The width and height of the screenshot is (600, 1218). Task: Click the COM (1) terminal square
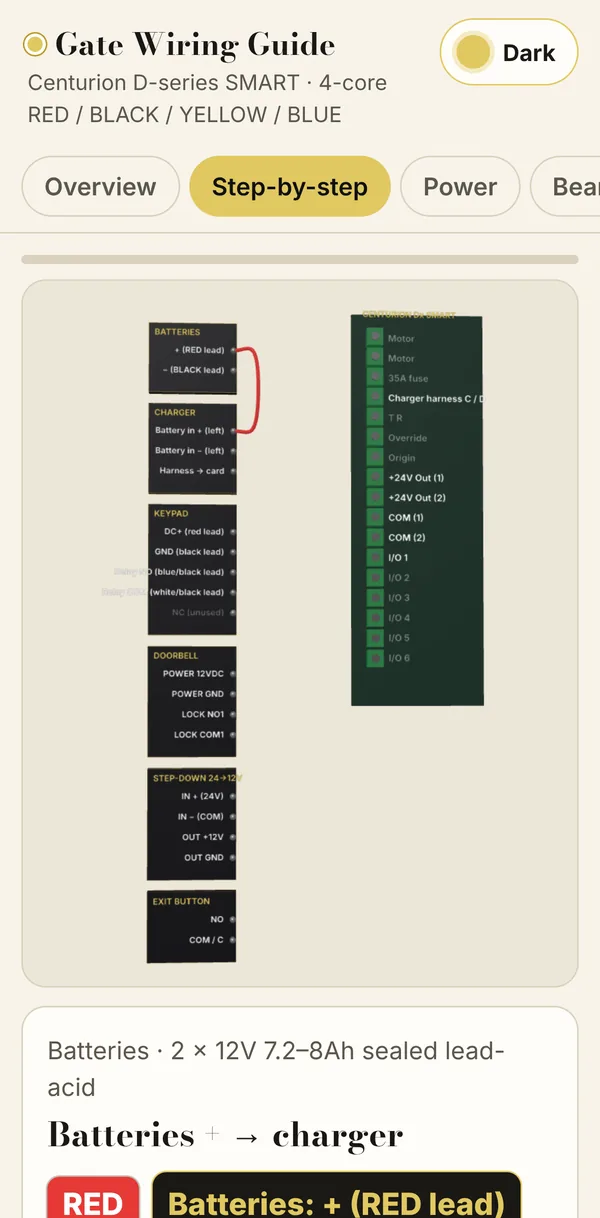(x=375, y=518)
